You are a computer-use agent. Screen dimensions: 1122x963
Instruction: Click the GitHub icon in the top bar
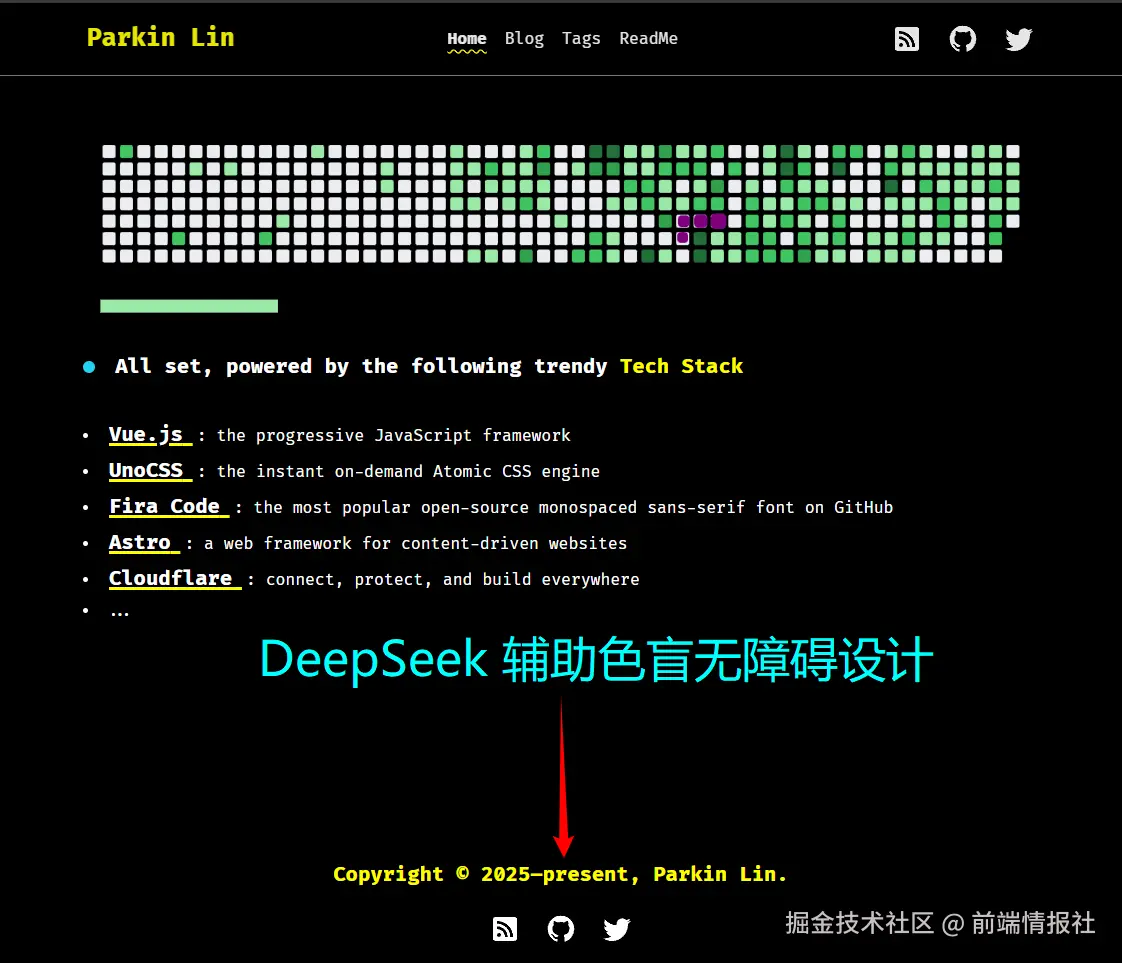[962, 39]
